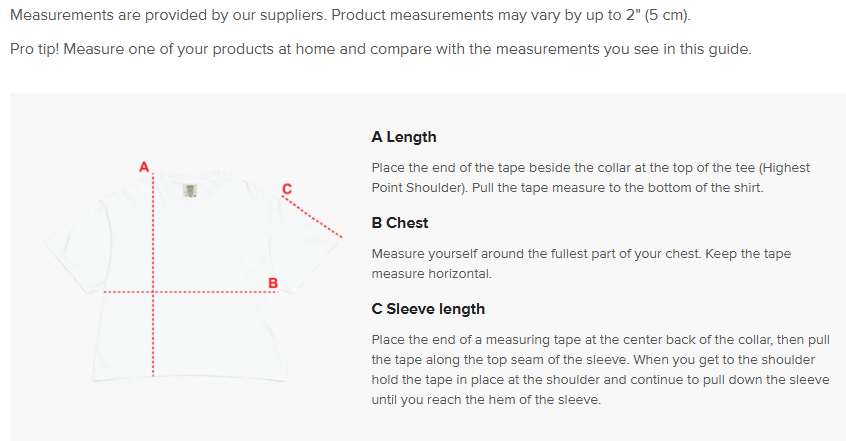Click the "B Chest" heading
Viewport: 846px width, 441px height.
400,223
